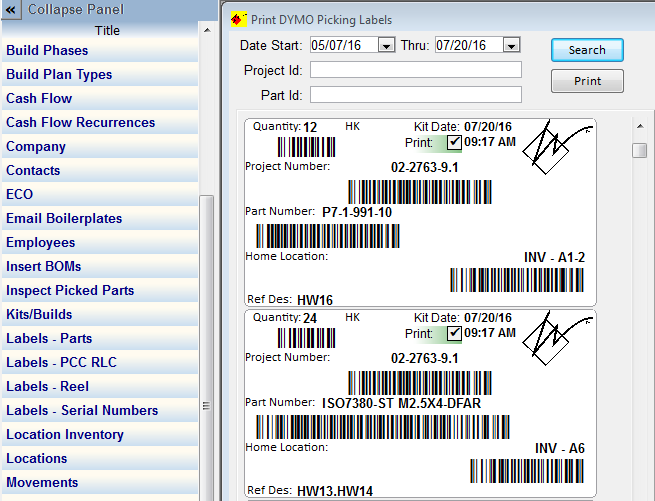Click Ref Des HW13.HW14 value
Viewport: 655px width, 501px height.
[335, 491]
